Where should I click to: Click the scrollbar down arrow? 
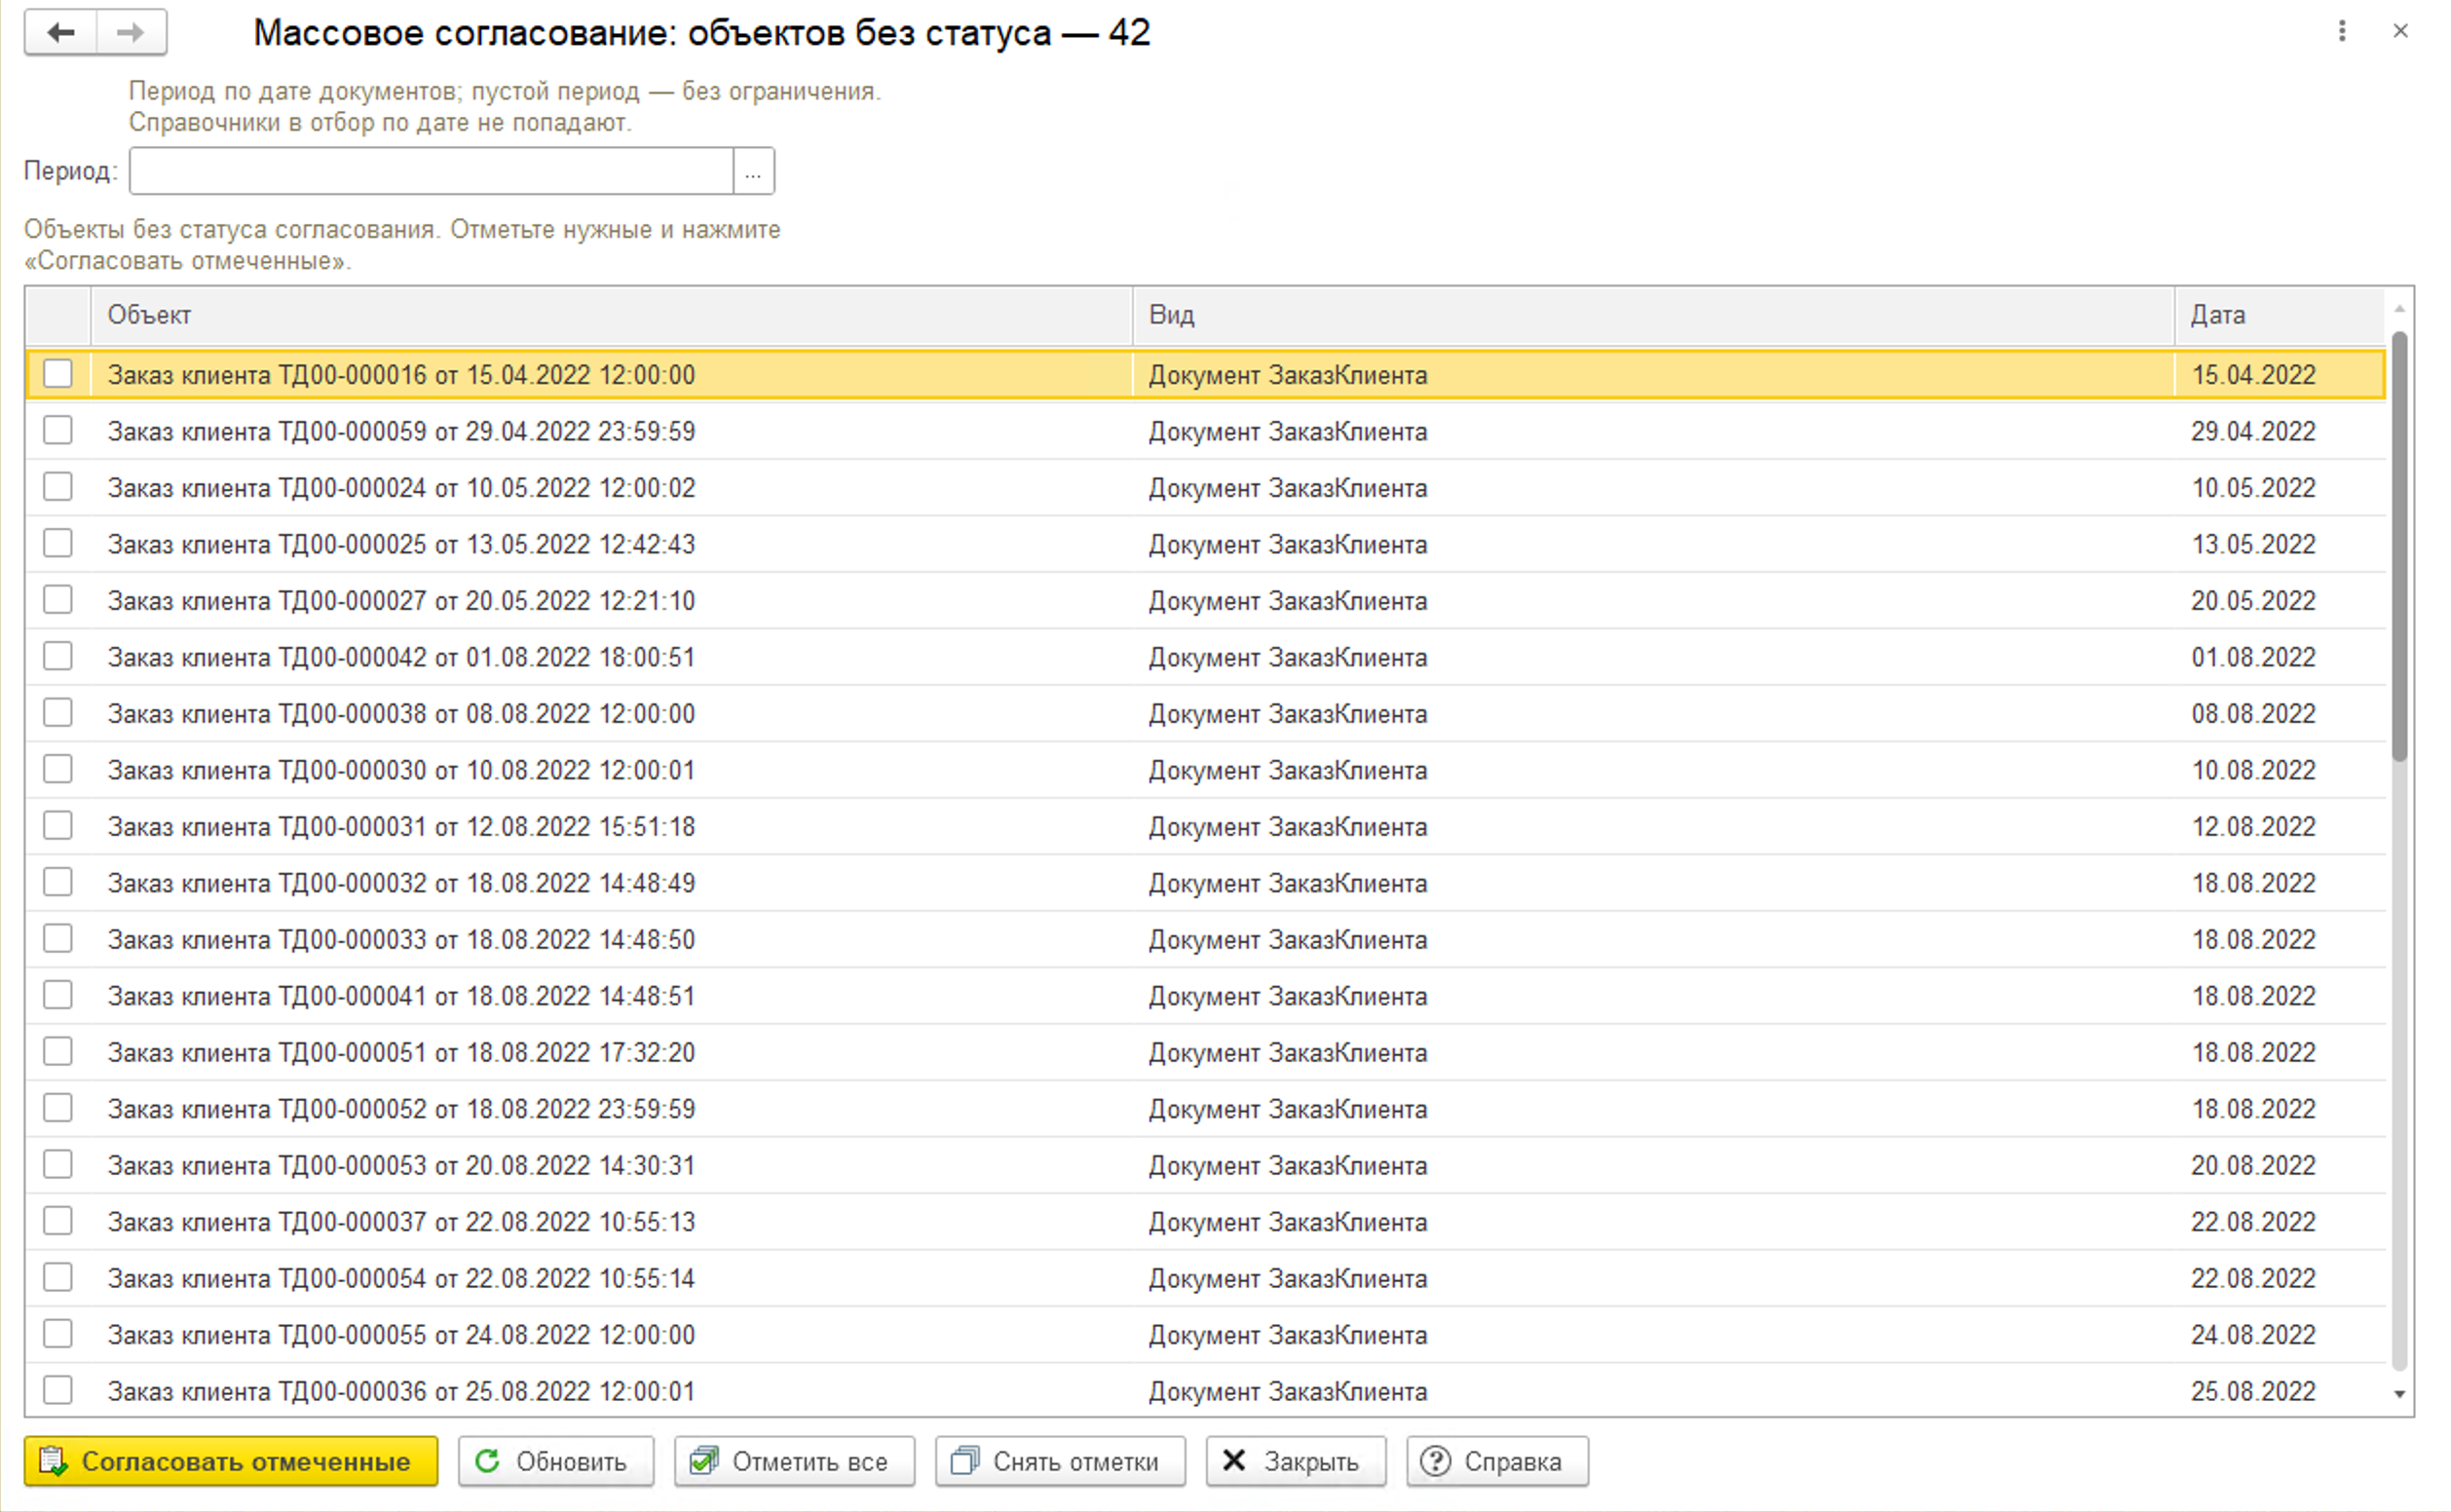click(2399, 1395)
